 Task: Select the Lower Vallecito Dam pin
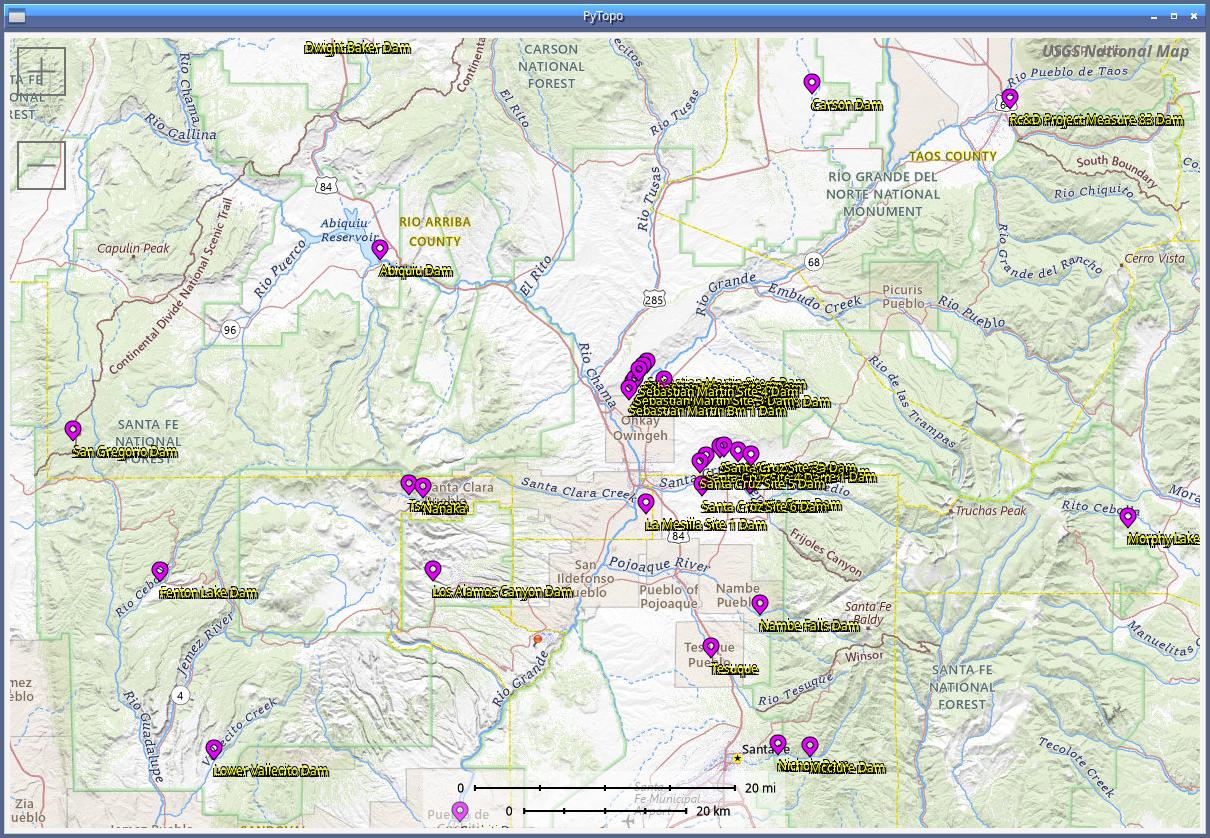pos(214,749)
